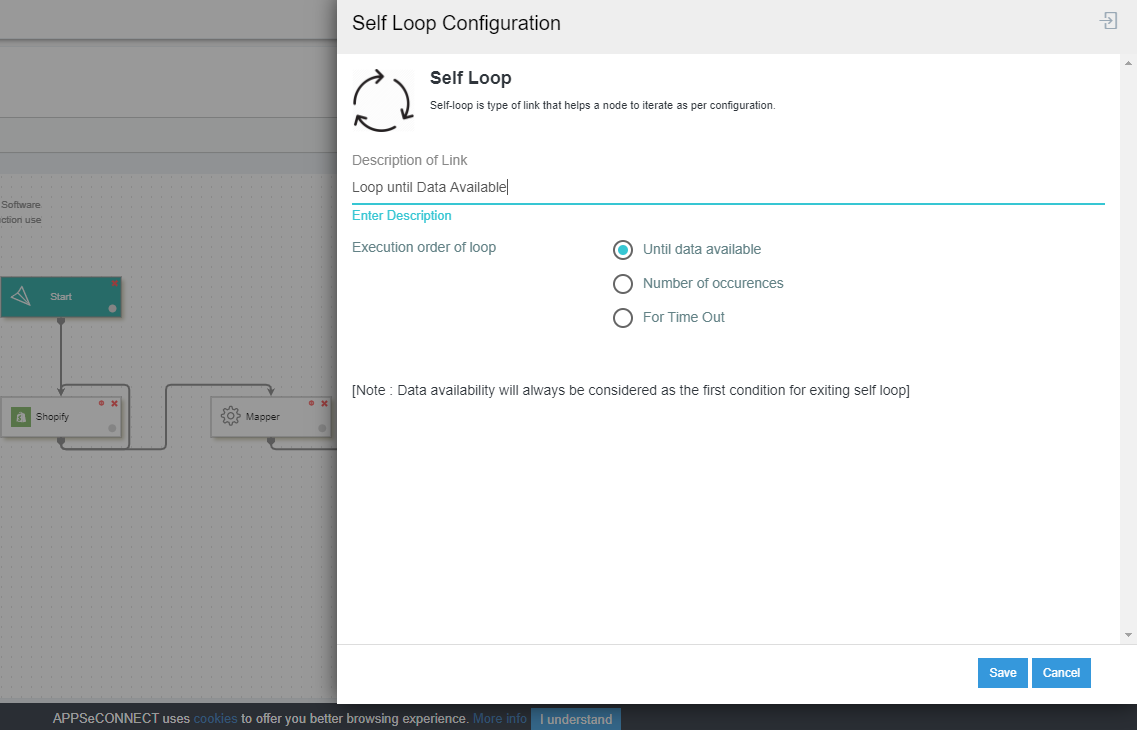Save the self loop configuration

(x=1002, y=673)
